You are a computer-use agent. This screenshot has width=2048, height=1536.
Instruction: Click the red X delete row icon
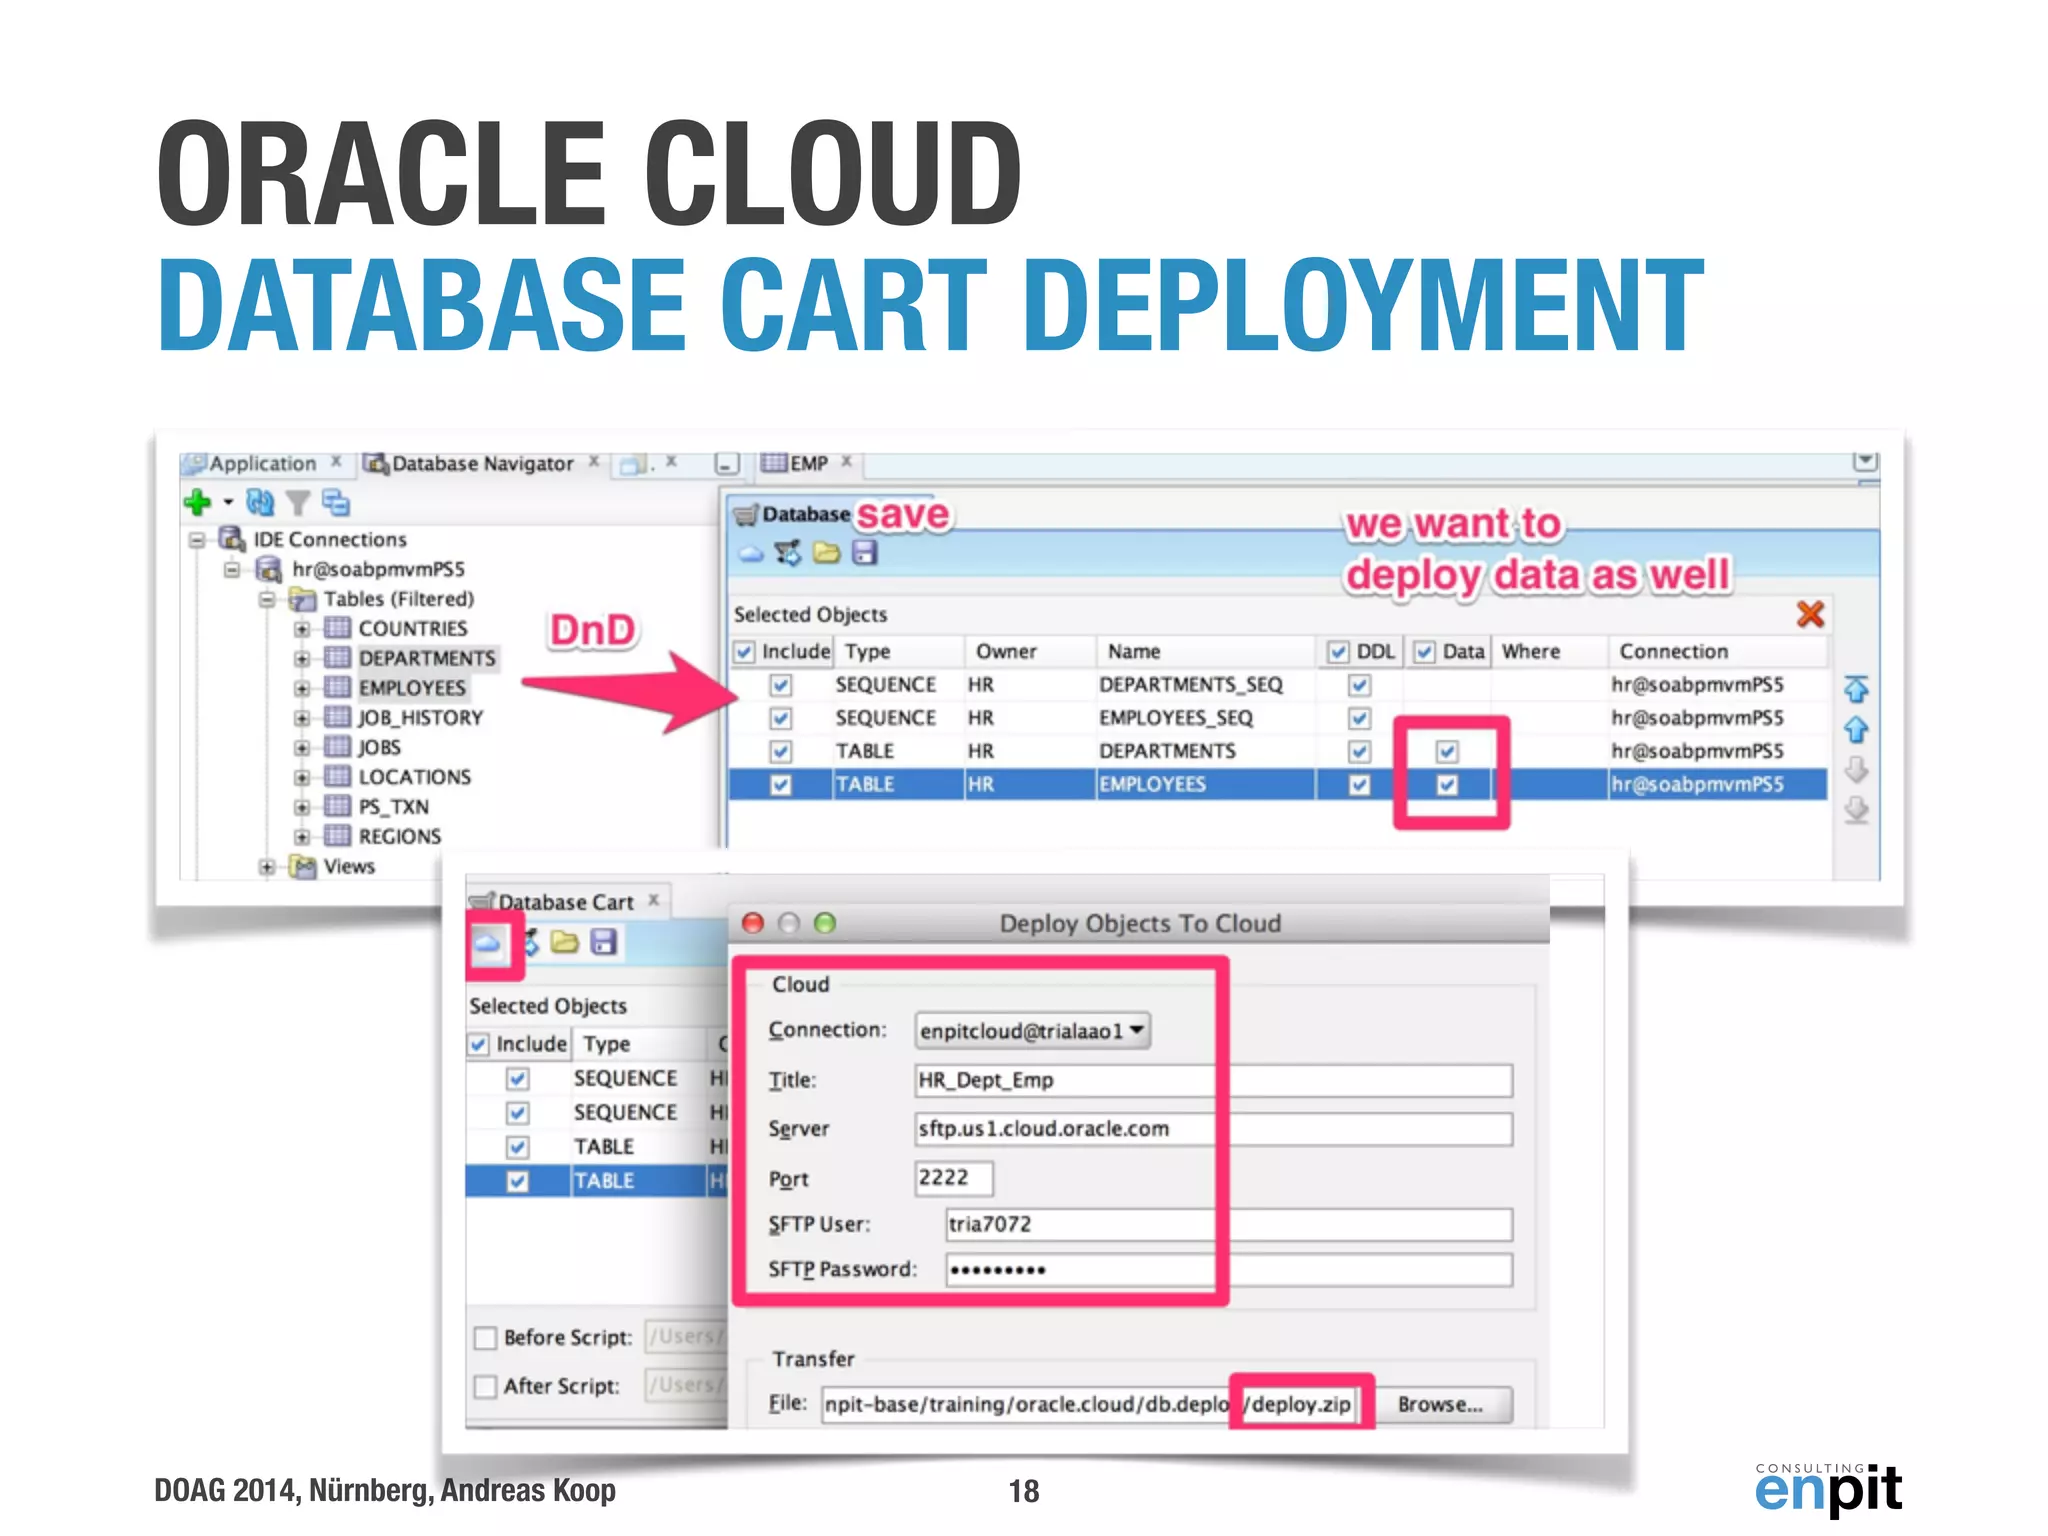point(1810,613)
